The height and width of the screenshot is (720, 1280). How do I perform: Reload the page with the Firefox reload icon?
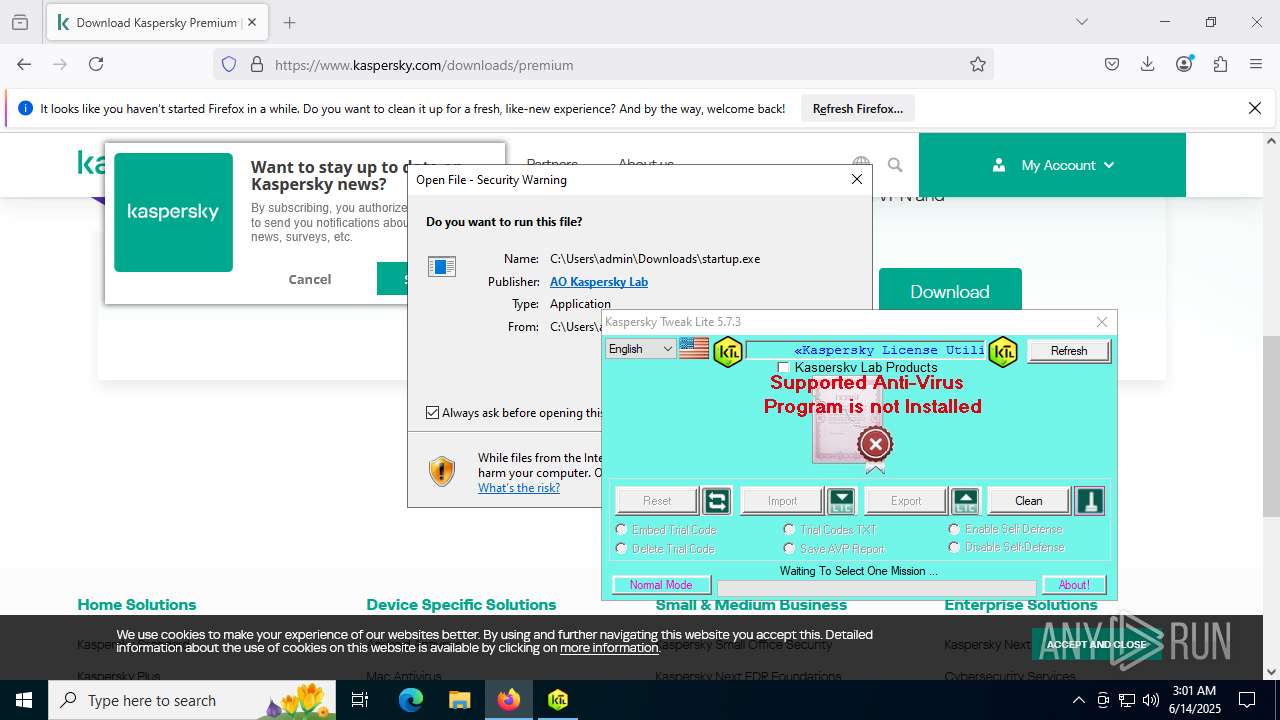pyautogui.click(x=96, y=64)
